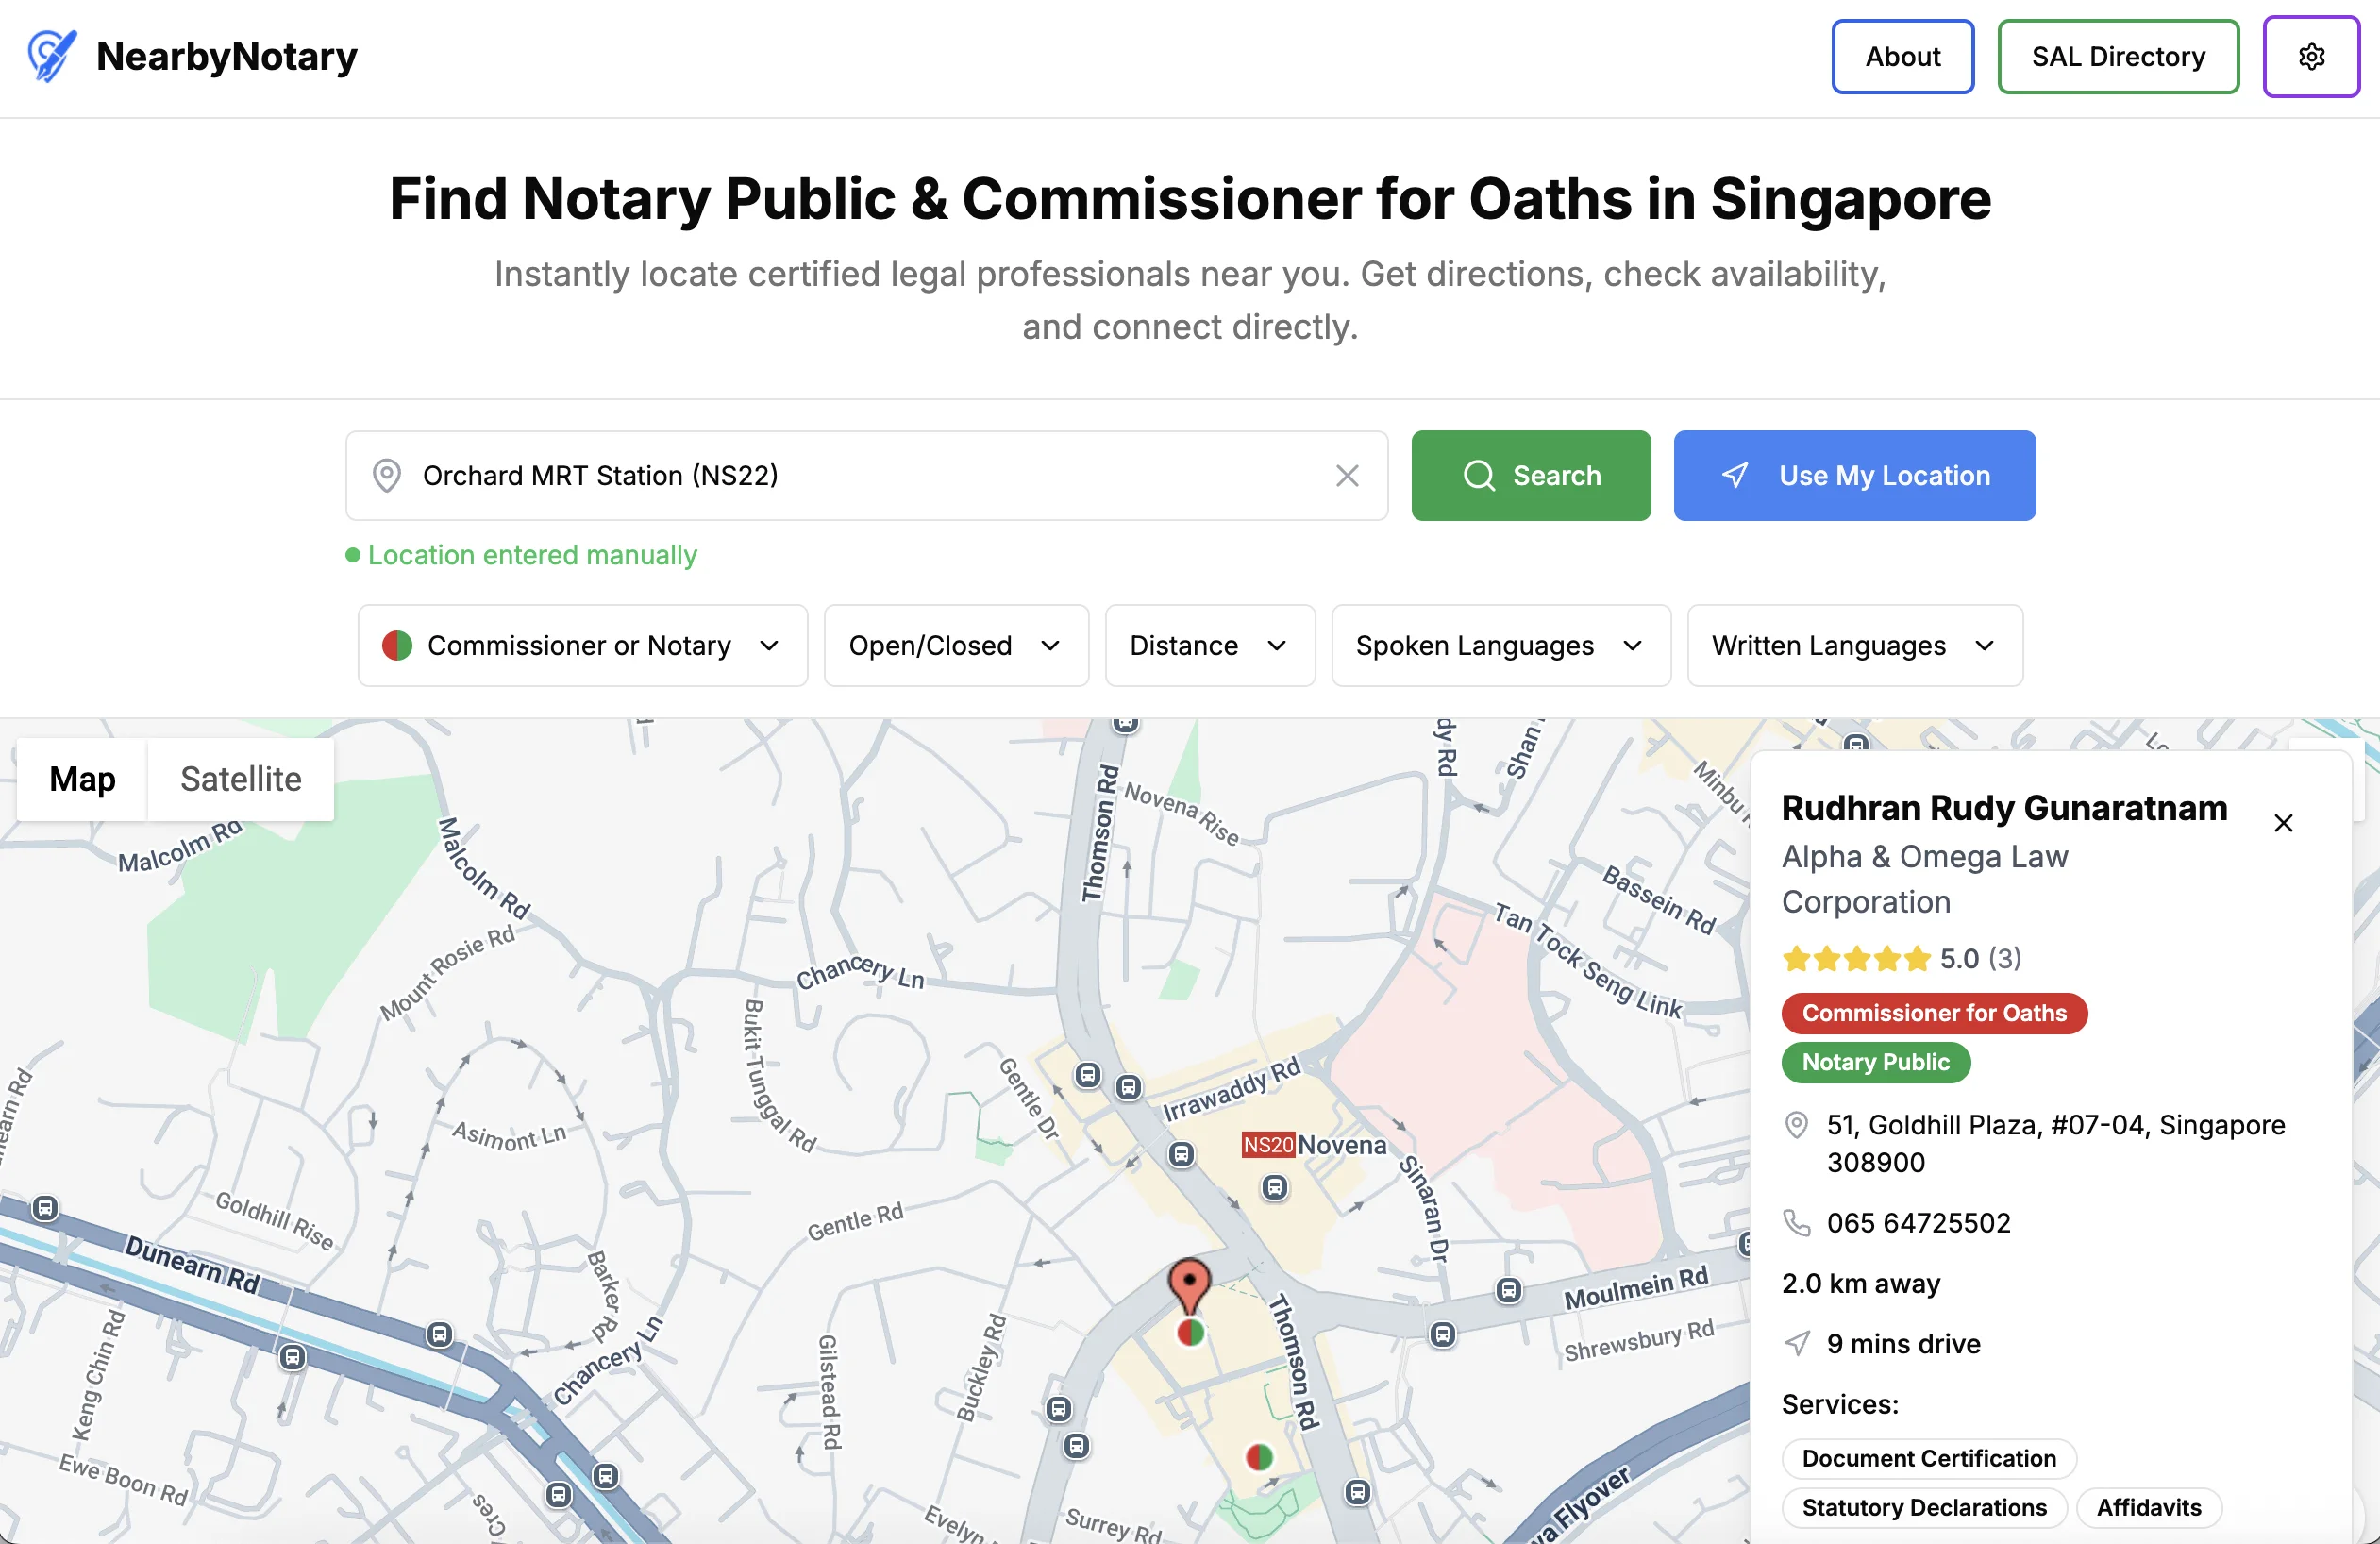Image resolution: width=2380 pixels, height=1544 pixels.
Task: Click the location pin icon in search field
Action: pos(387,476)
